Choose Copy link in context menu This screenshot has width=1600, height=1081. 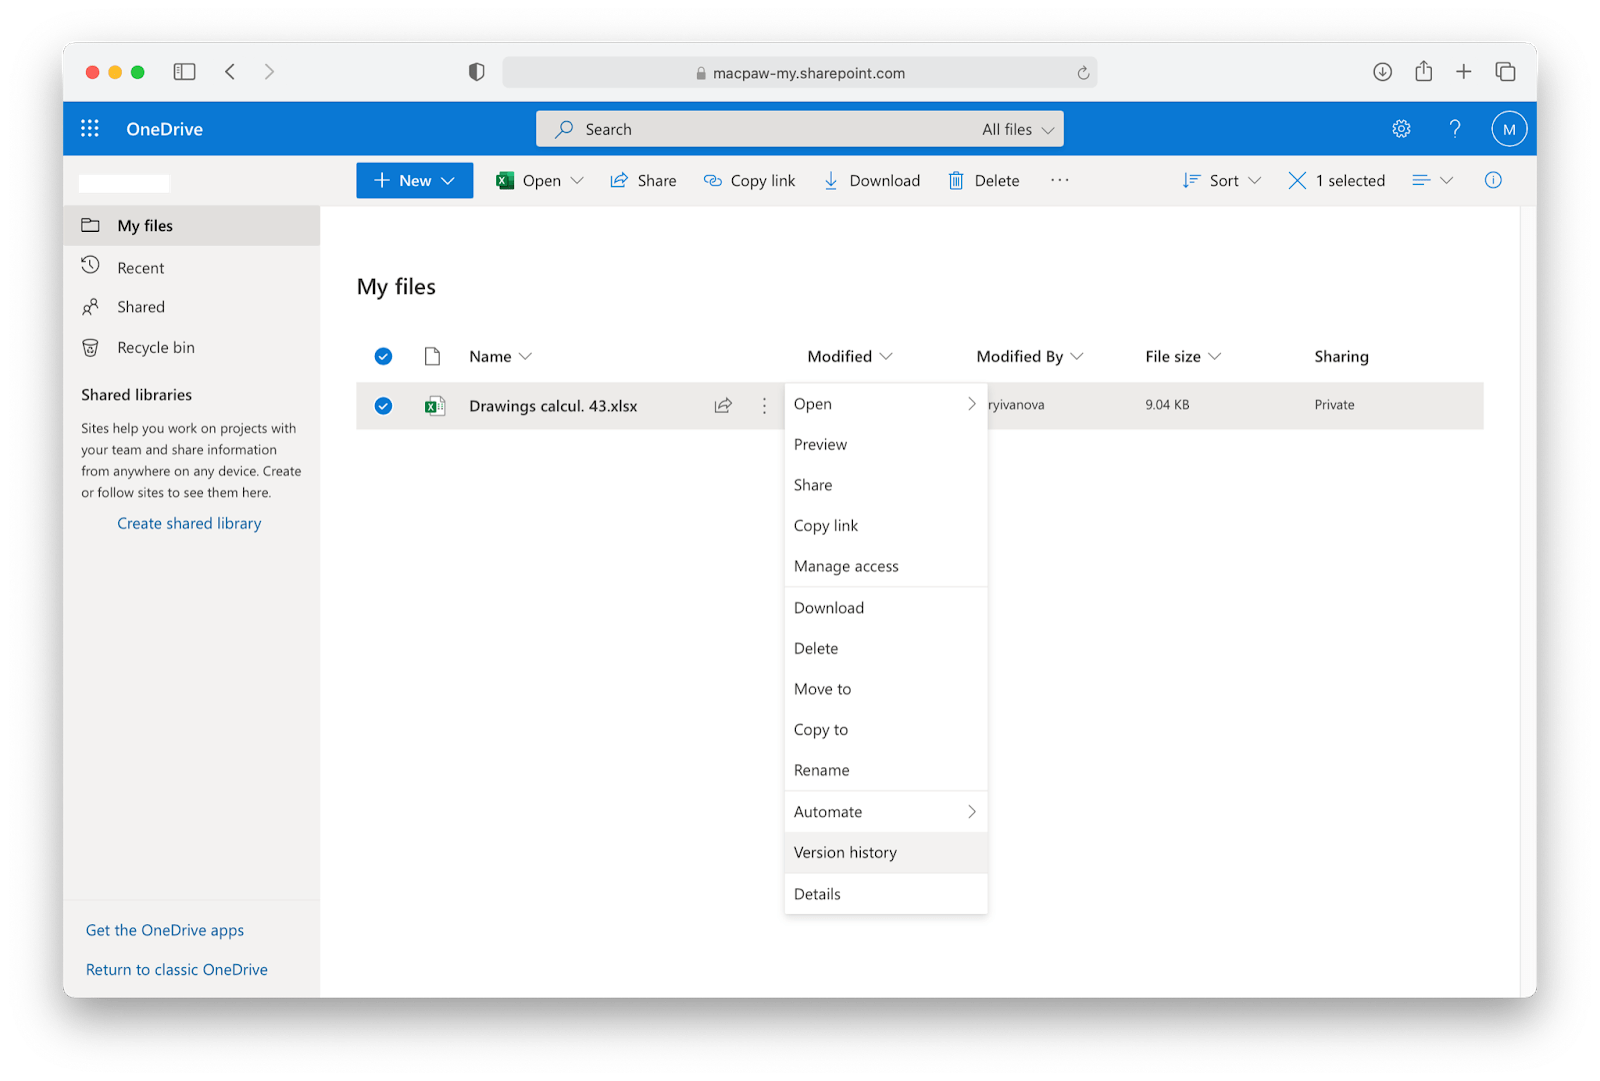pyautogui.click(x=886, y=525)
